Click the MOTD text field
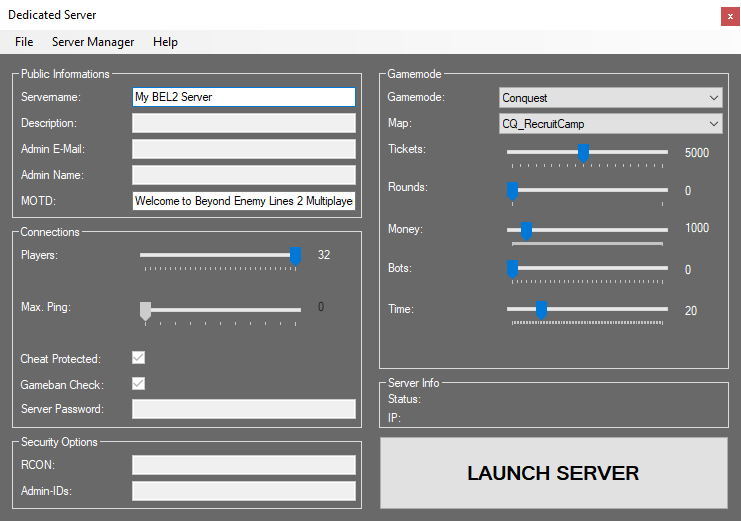This screenshot has width=741, height=521. pos(243,201)
